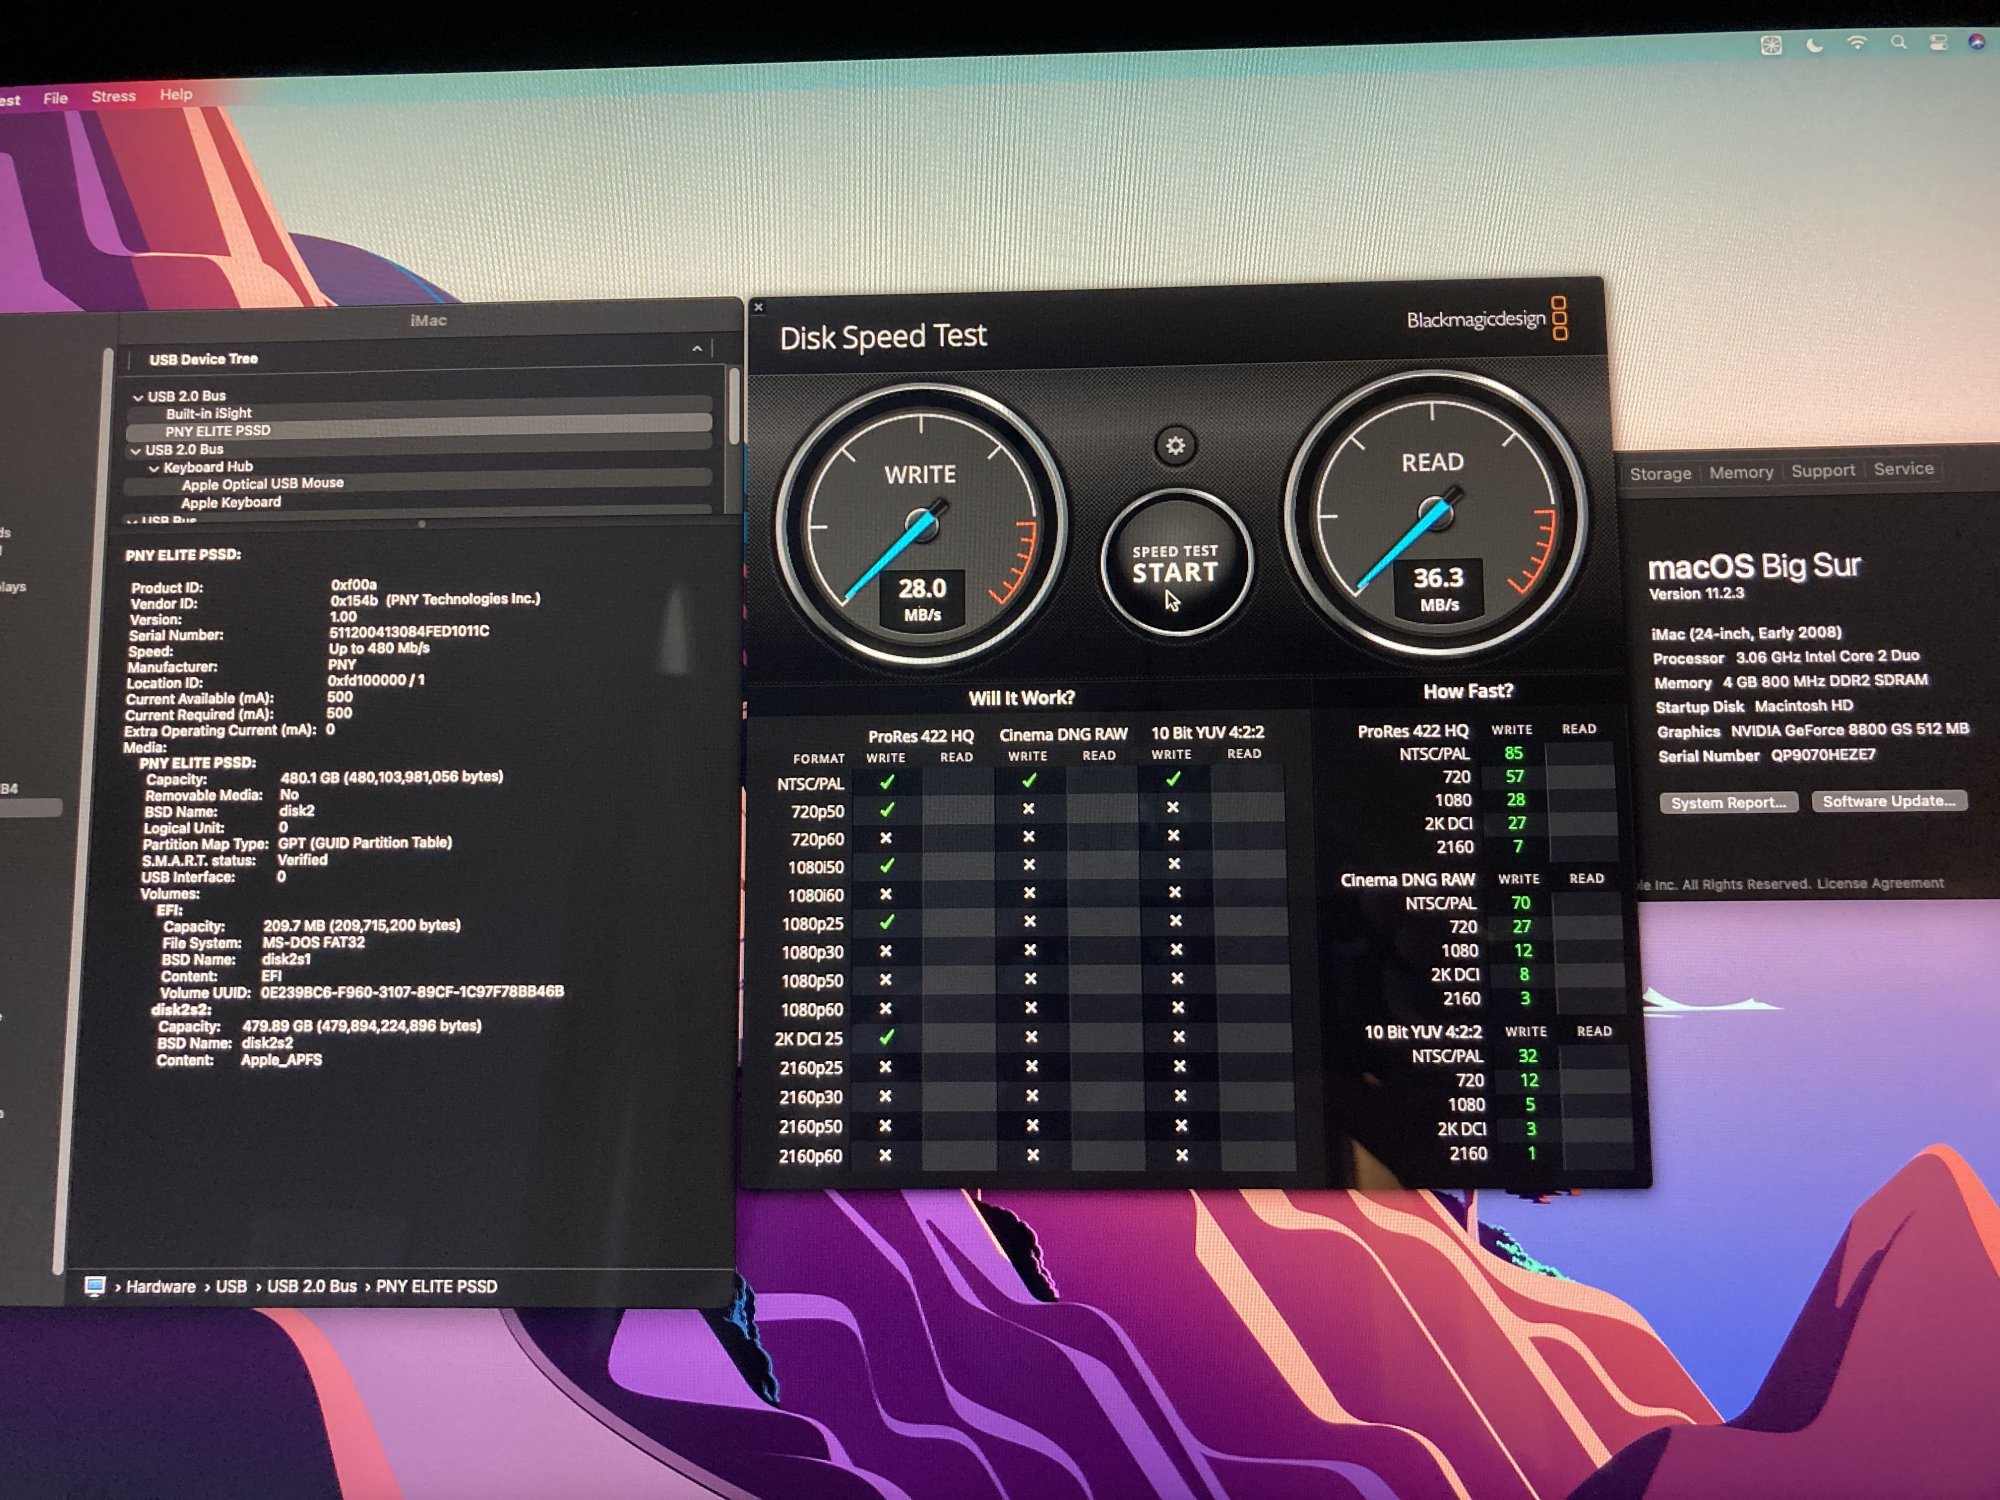
Task: Open Control Center in menu bar
Action: coord(1938,43)
